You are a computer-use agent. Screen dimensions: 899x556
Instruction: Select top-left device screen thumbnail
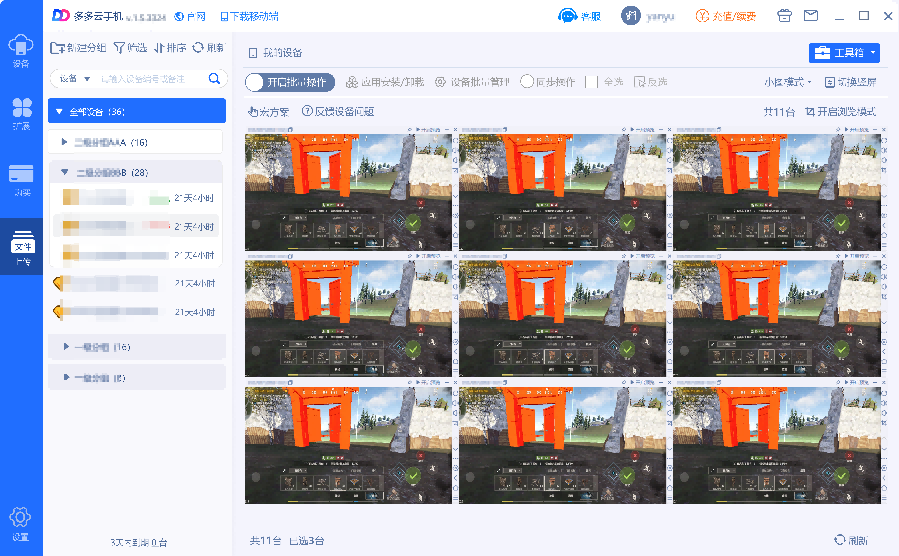348,192
